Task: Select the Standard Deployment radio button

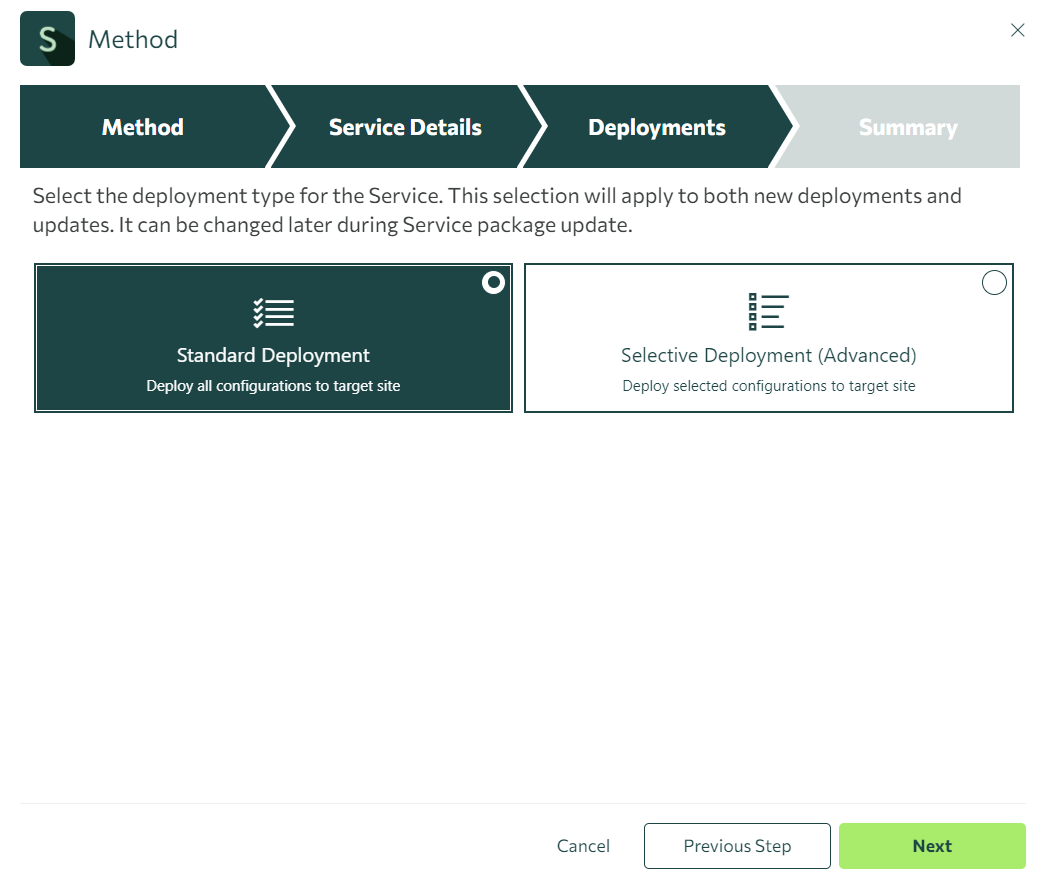Action: 493,283
